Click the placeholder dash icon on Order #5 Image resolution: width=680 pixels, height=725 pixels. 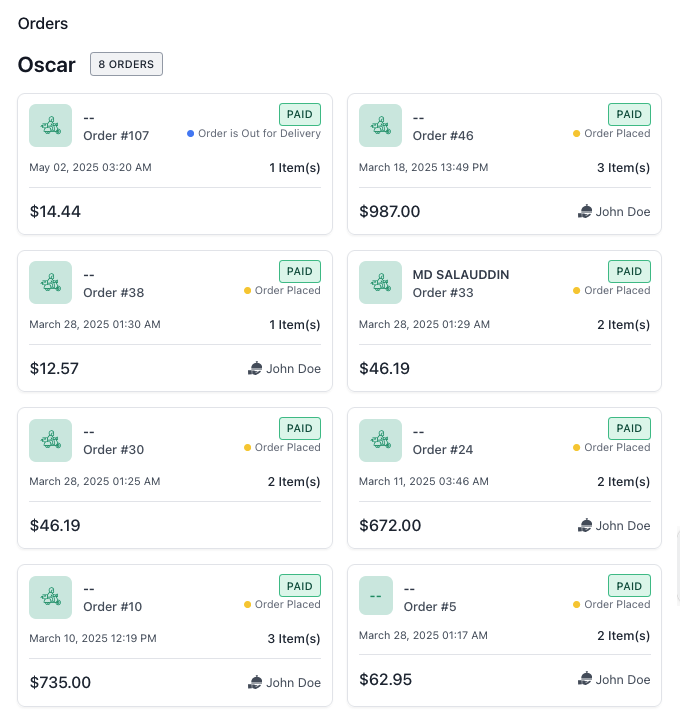(x=376, y=596)
